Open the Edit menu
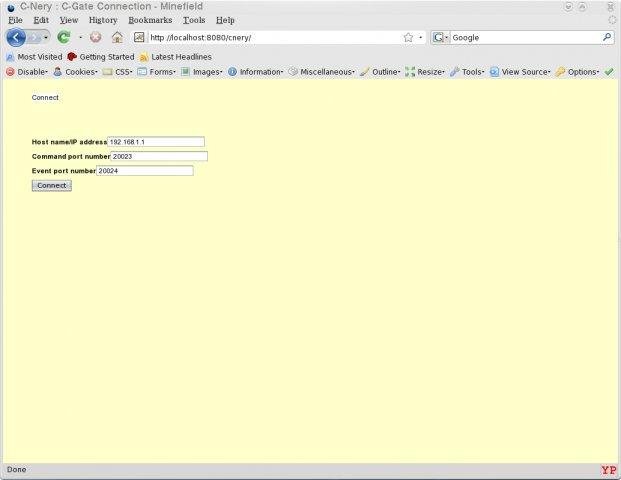 coord(41,20)
